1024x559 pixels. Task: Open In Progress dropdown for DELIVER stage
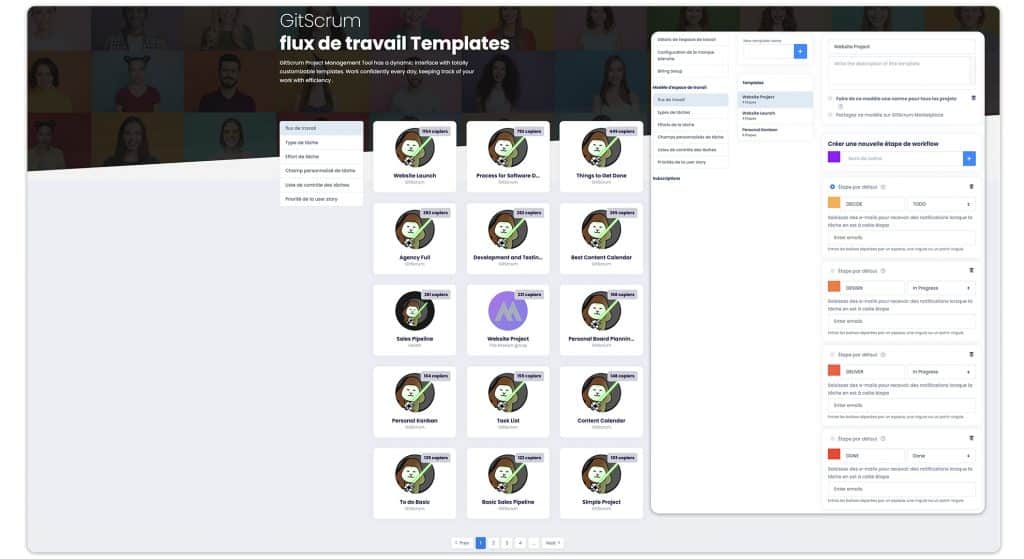click(941, 372)
